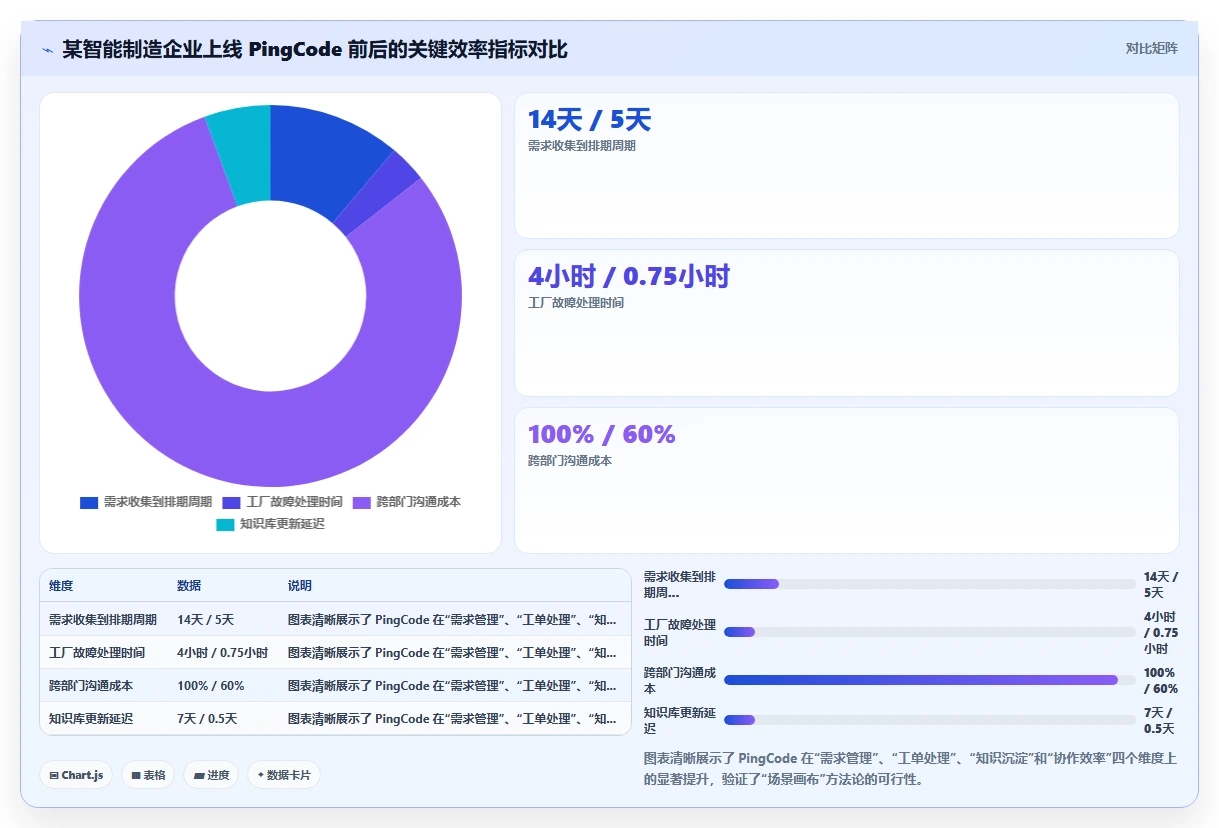The image size is (1219, 828).
Task: Toggle the 需求收集到排期周期 legend swatch
Action: point(89,502)
